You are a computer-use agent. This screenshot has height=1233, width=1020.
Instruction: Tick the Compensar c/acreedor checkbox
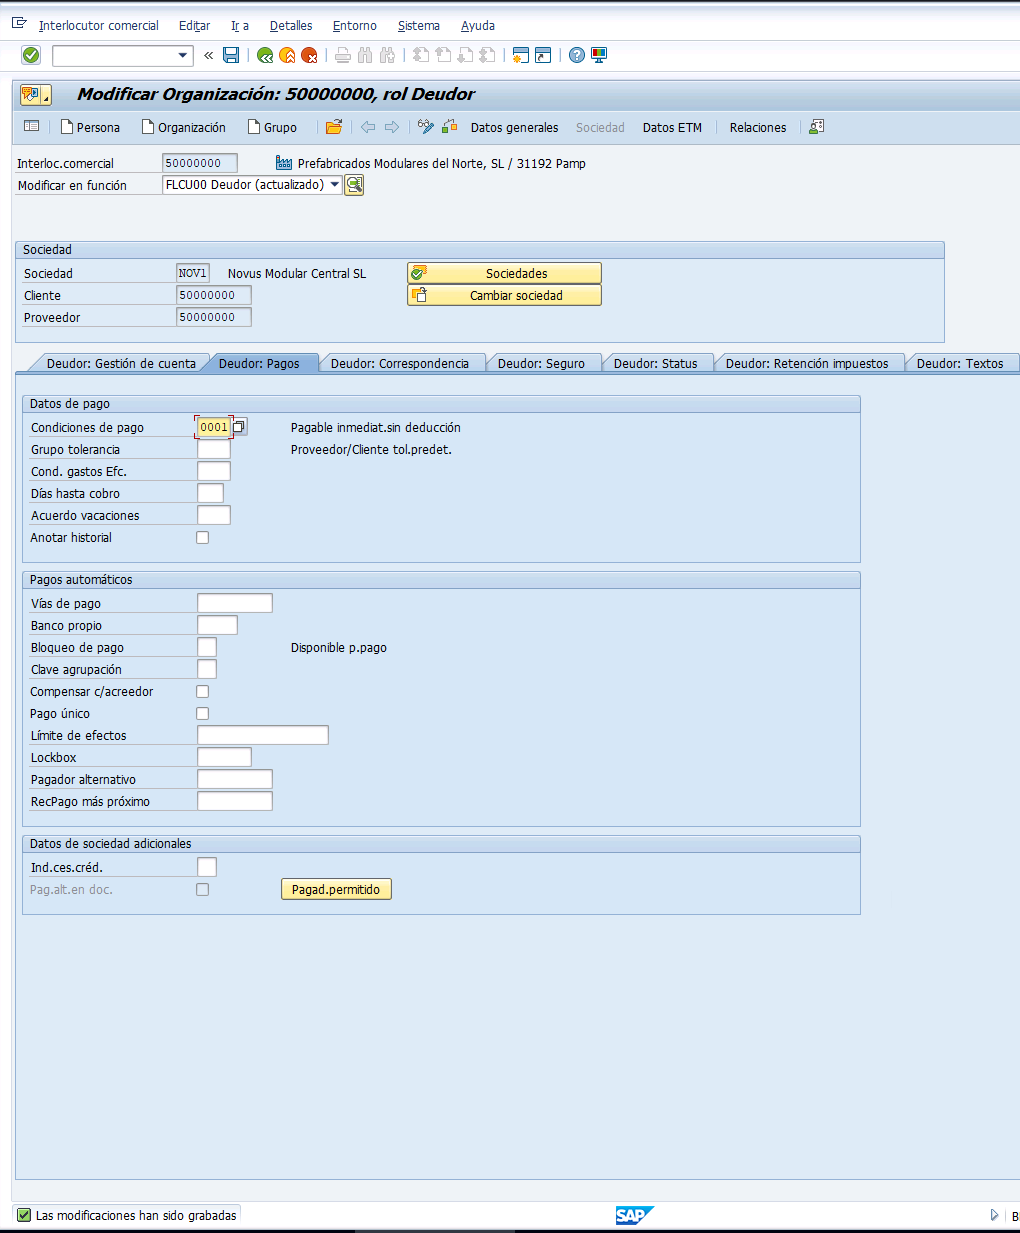point(203,692)
